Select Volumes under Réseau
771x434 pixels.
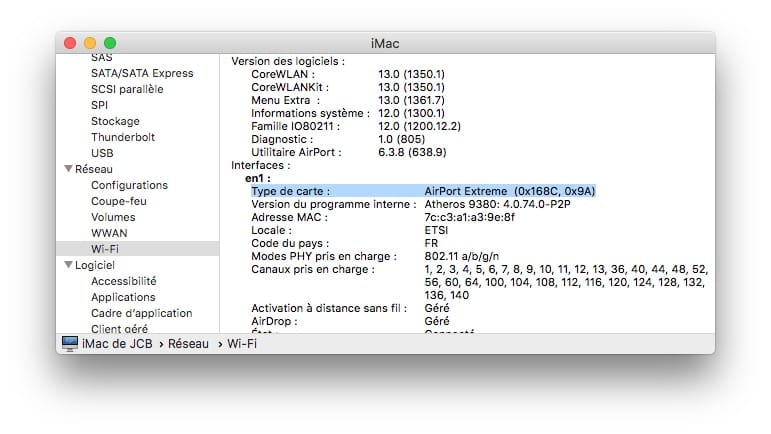pyautogui.click(x=113, y=217)
